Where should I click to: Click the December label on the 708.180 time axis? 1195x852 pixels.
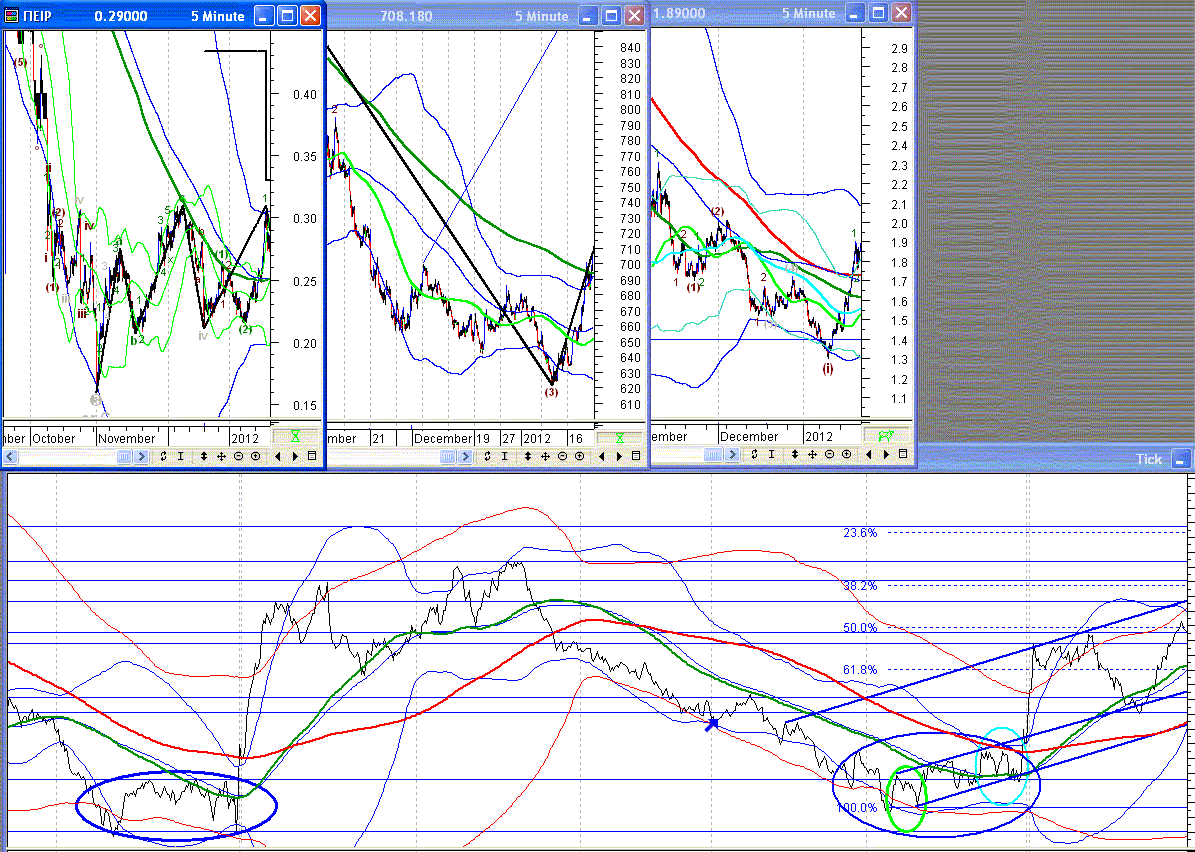pyautogui.click(x=443, y=438)
